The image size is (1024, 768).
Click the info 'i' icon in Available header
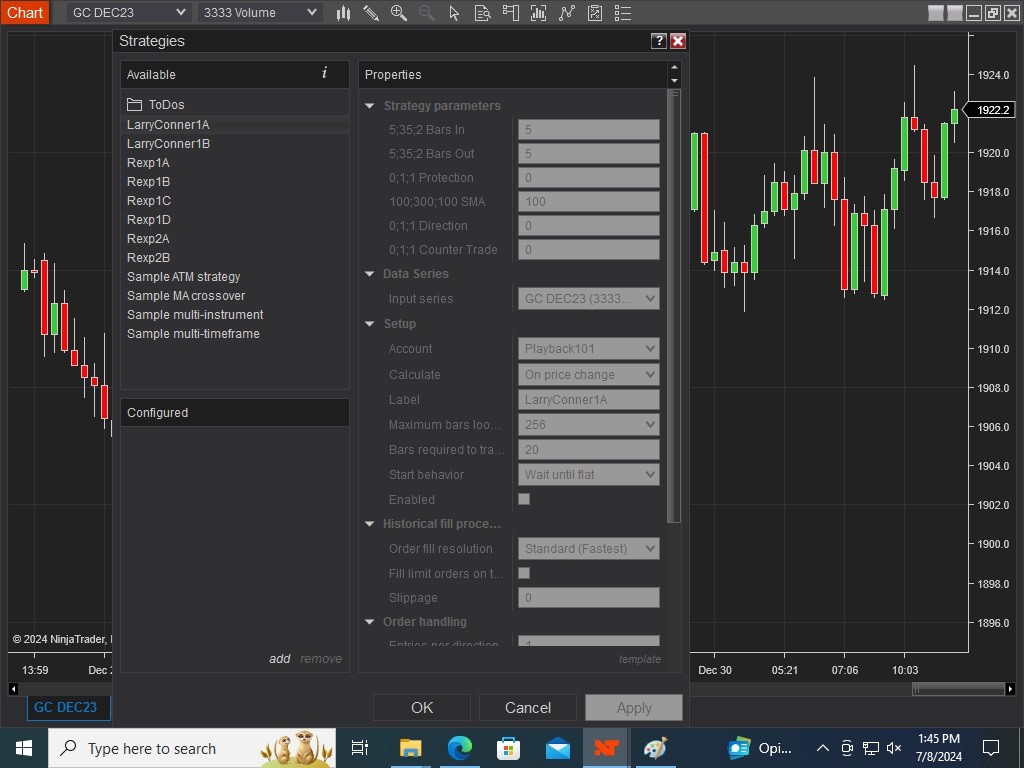[325, 73]
